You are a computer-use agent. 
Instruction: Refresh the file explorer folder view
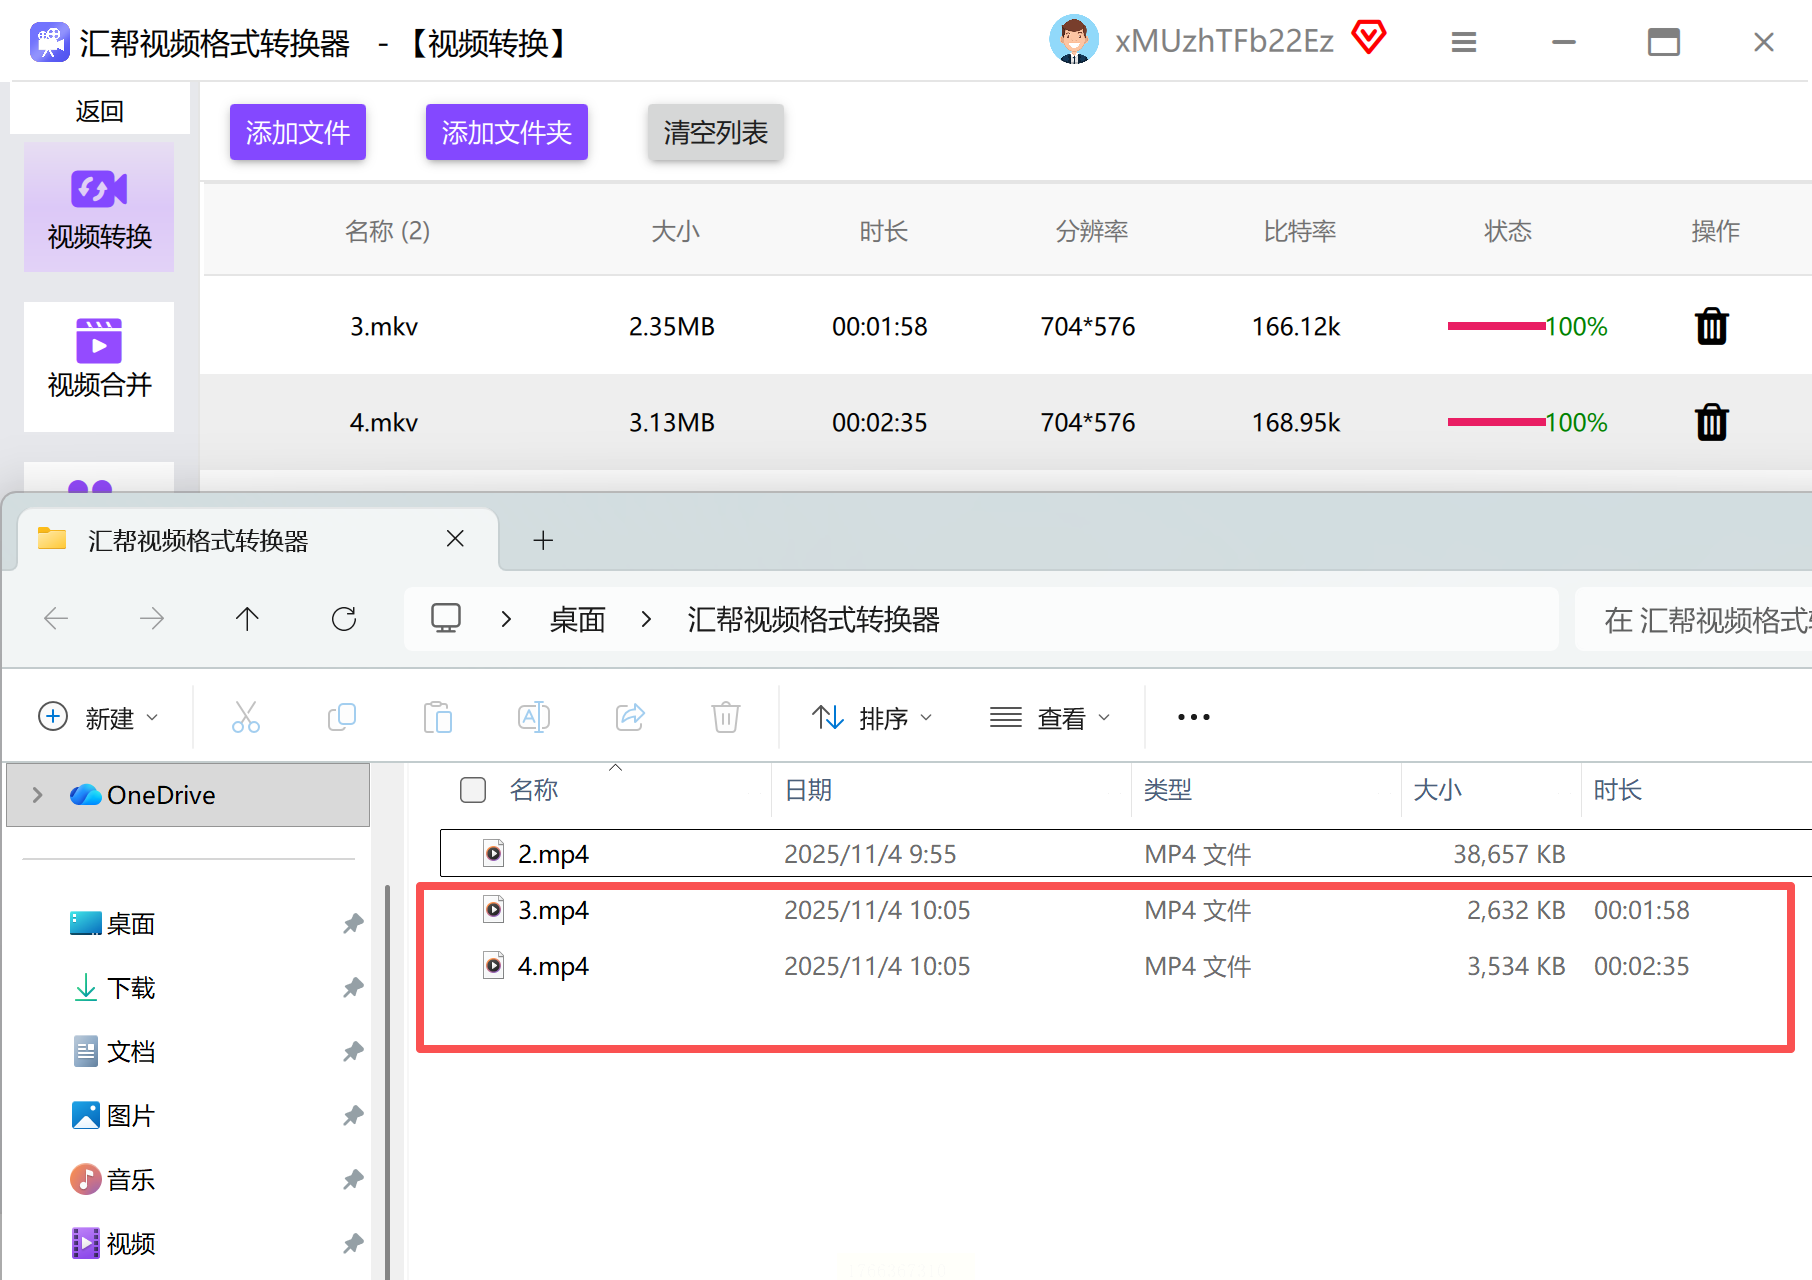(x=344, y=619)
